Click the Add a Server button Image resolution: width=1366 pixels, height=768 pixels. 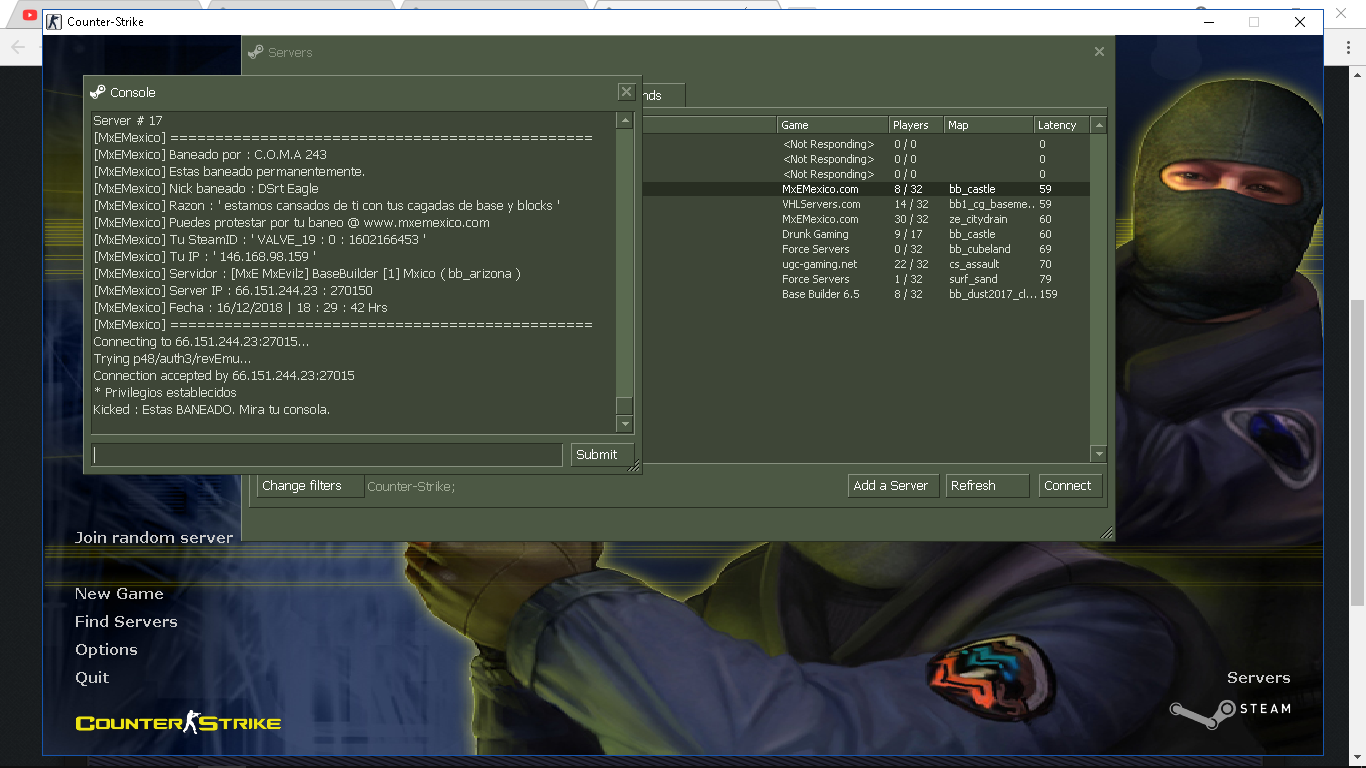893,486
